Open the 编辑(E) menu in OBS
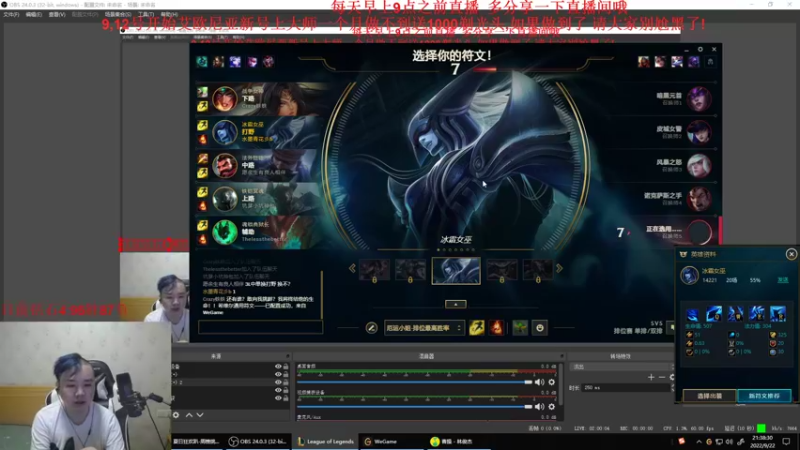Image resolution: width=800 pixels, height=450 pixels. pos(34,14)
